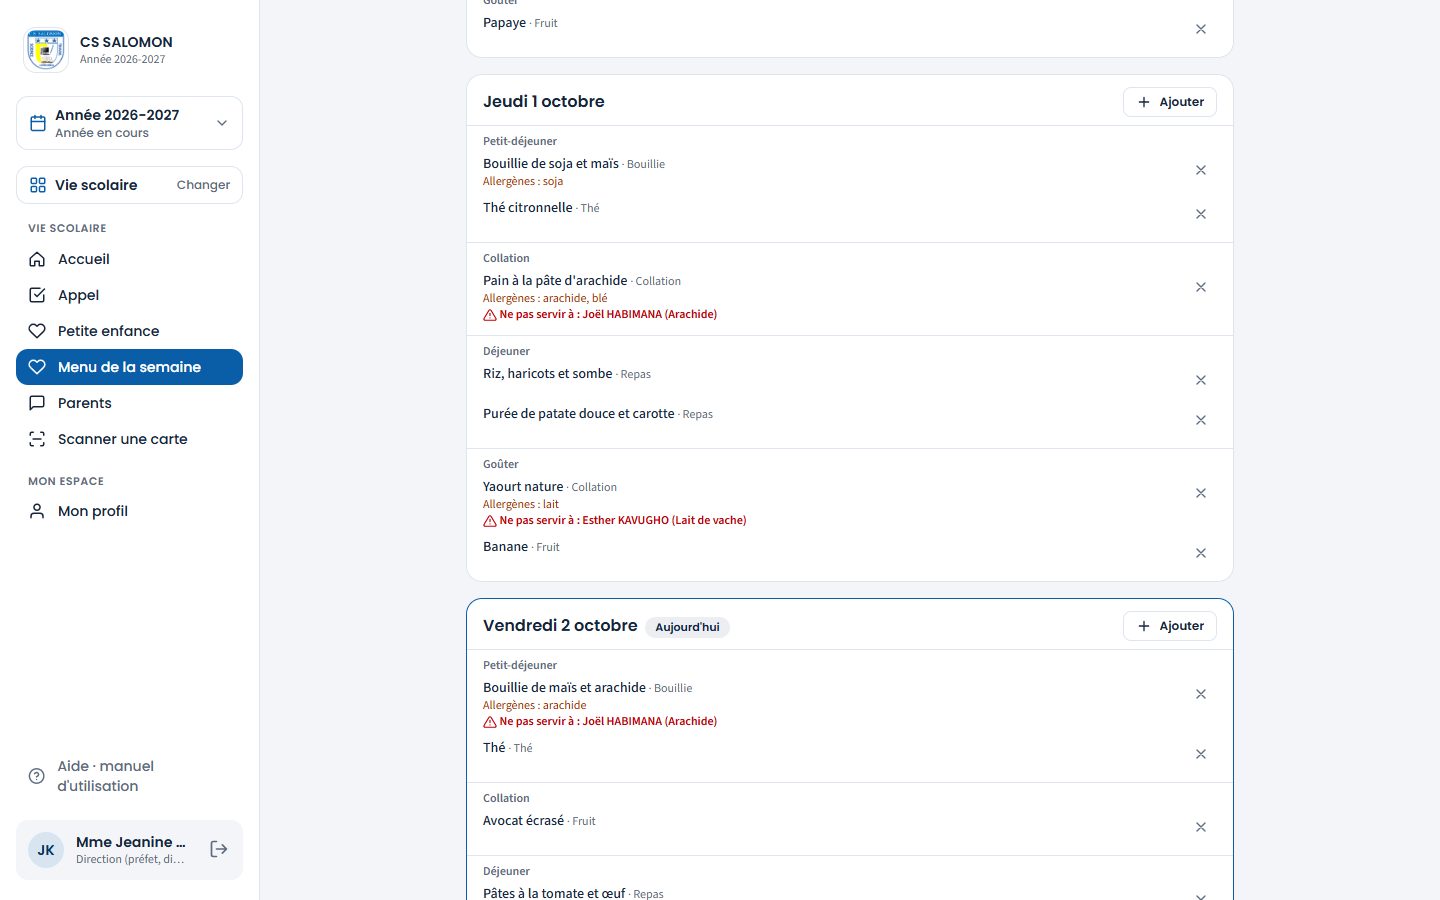Open the Appel page

pos(129,295)
